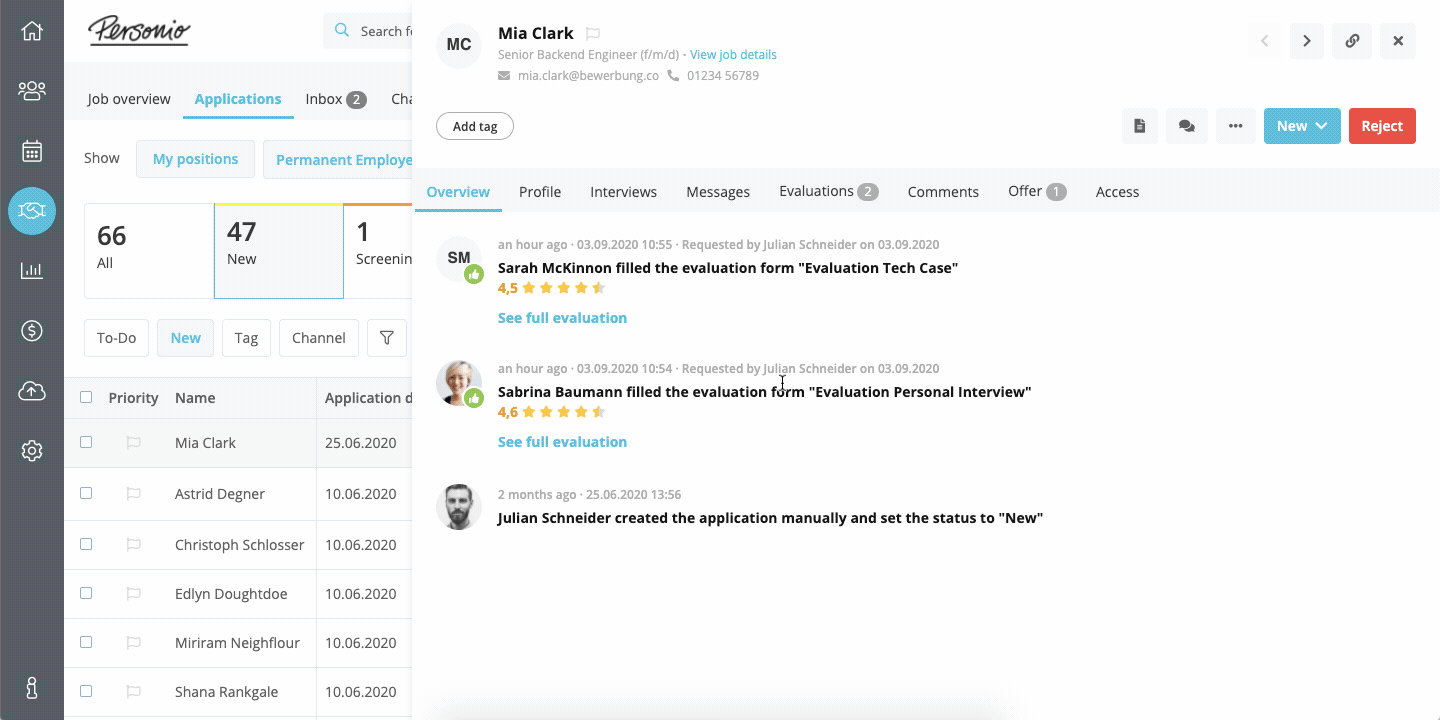1440x720 pixels.
Task: Switch to the Interviews tab
Action: [623, 192]
